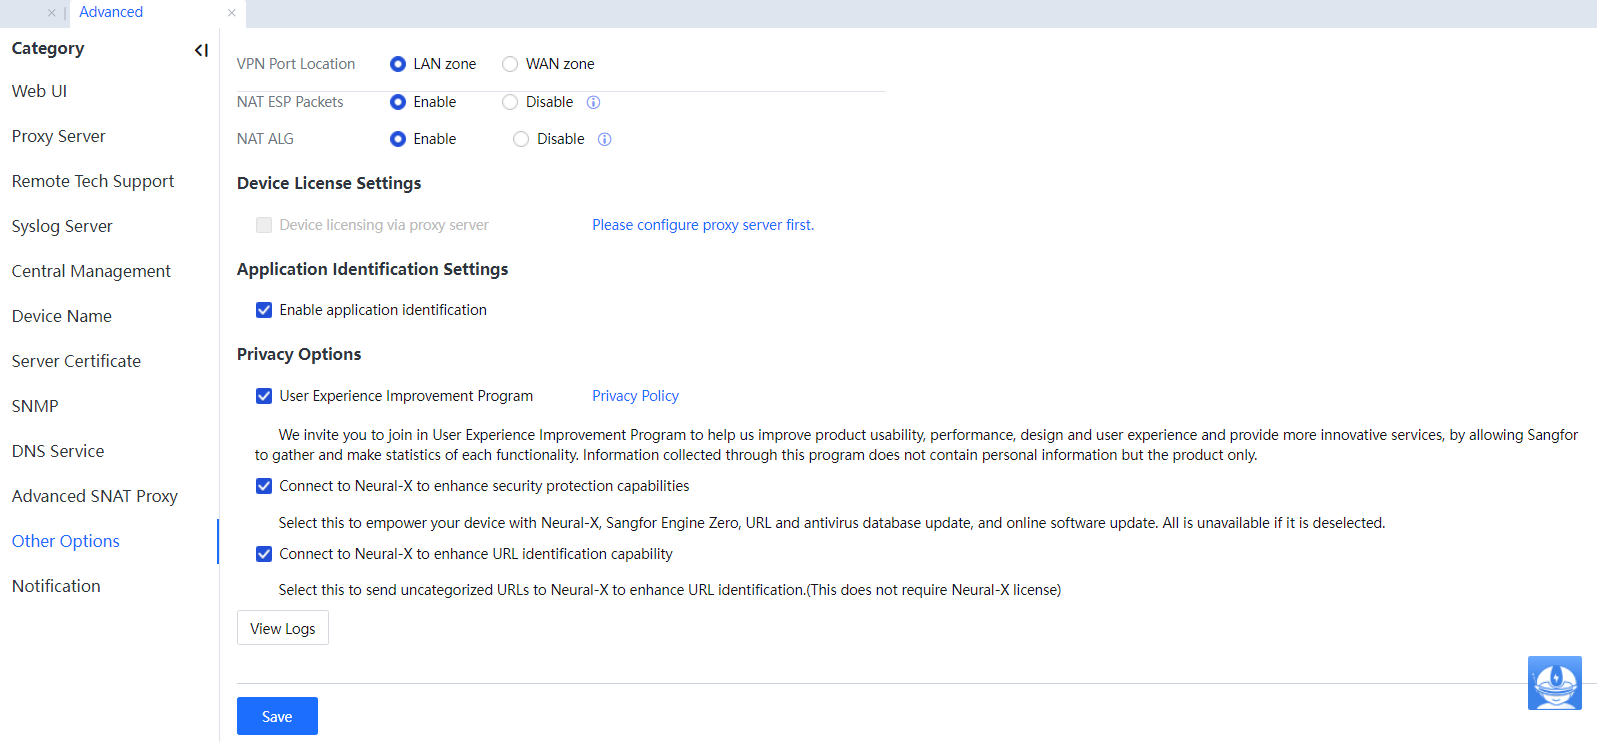The height and width of the screenshot is (742, 1597).
Task: Disable NAT ESP Packets
Action: [x=510, y=102]
